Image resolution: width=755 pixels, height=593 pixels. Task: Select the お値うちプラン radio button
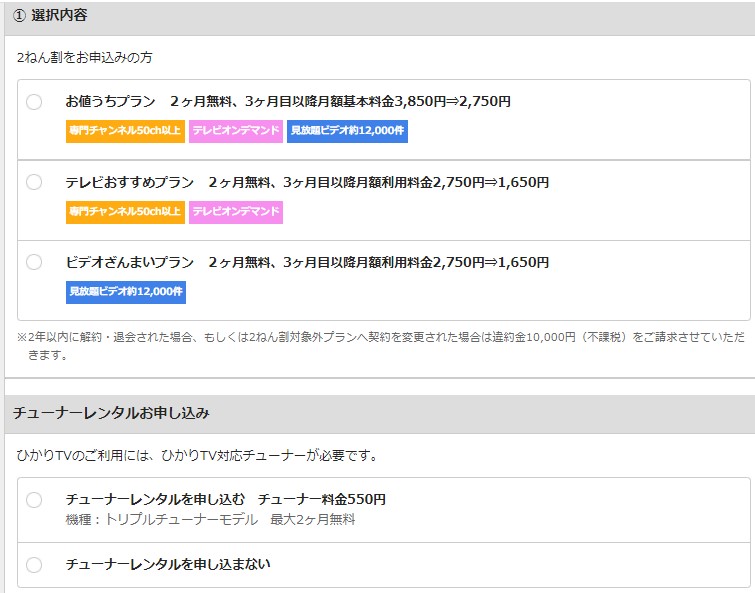(34, 102)
